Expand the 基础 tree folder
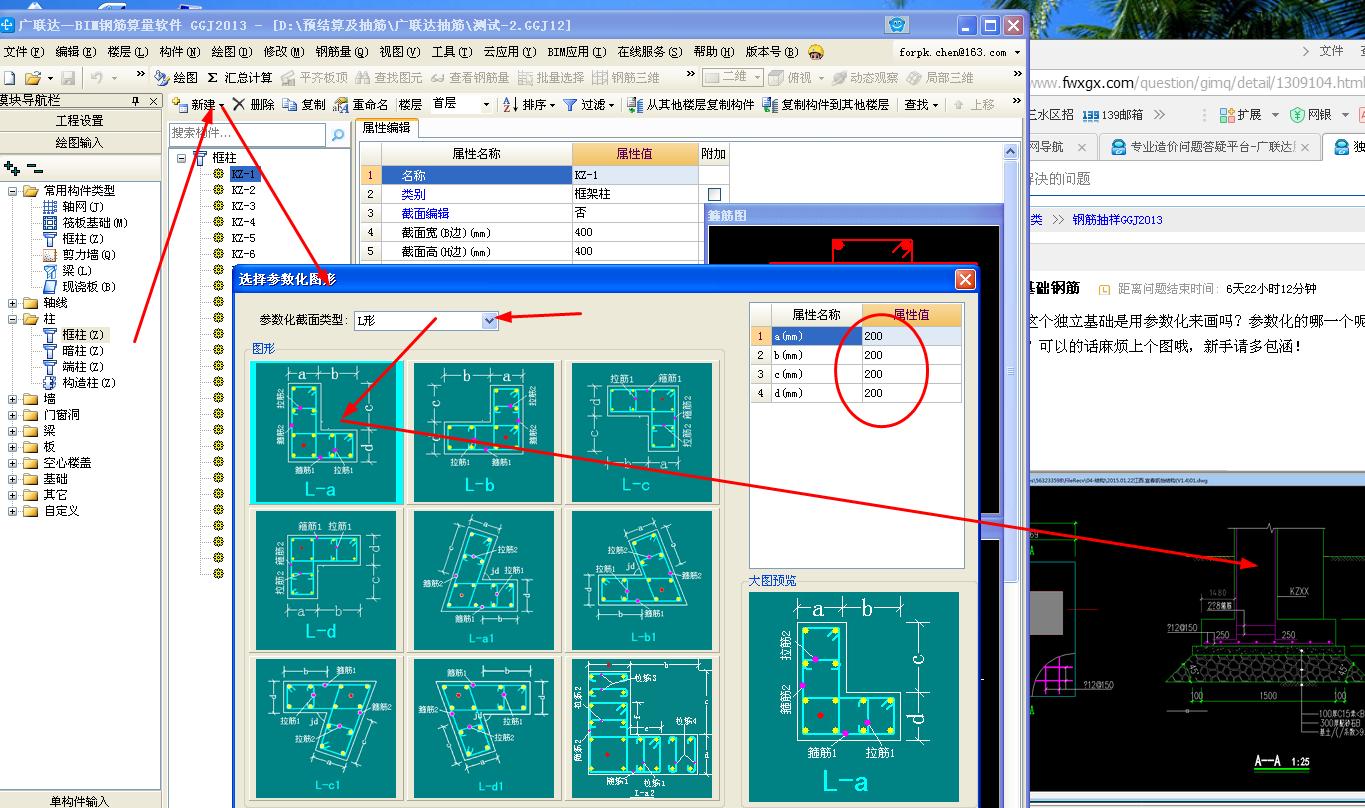 click(x=13, y=479)
